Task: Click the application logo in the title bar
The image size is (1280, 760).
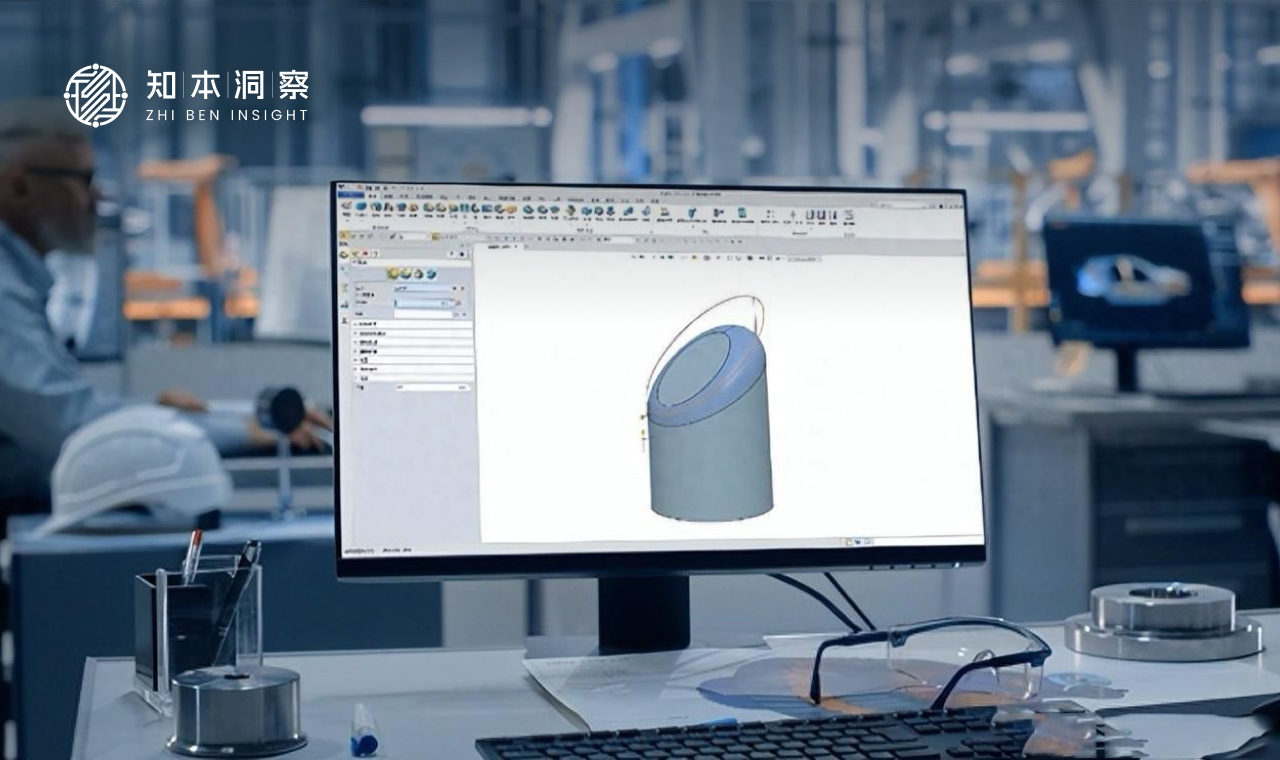Action: pyautogui.click(x=342, y=187)
